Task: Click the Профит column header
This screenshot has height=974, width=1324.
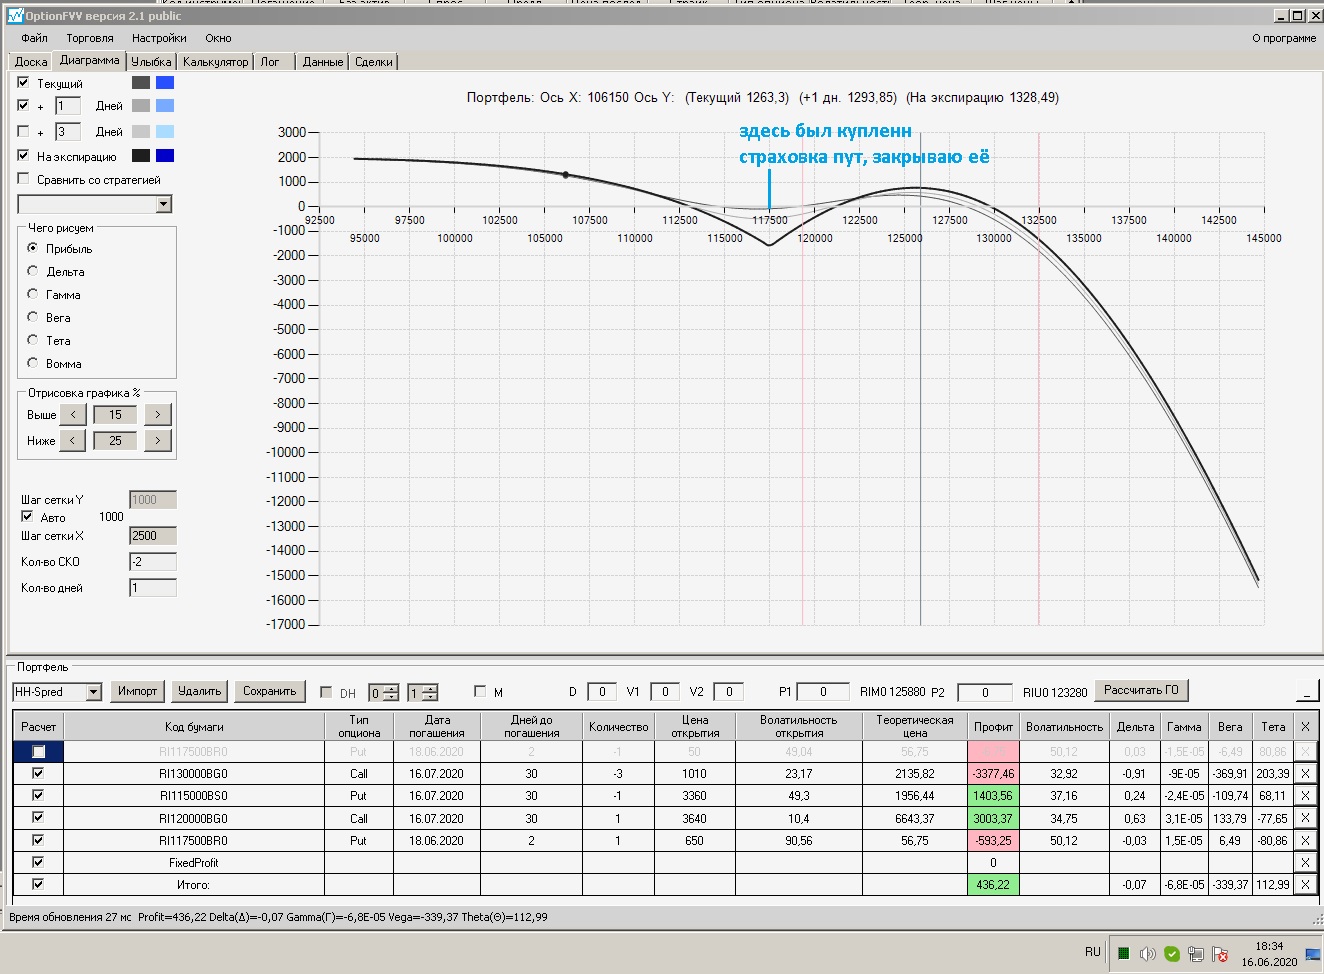Action: point(993,727)
